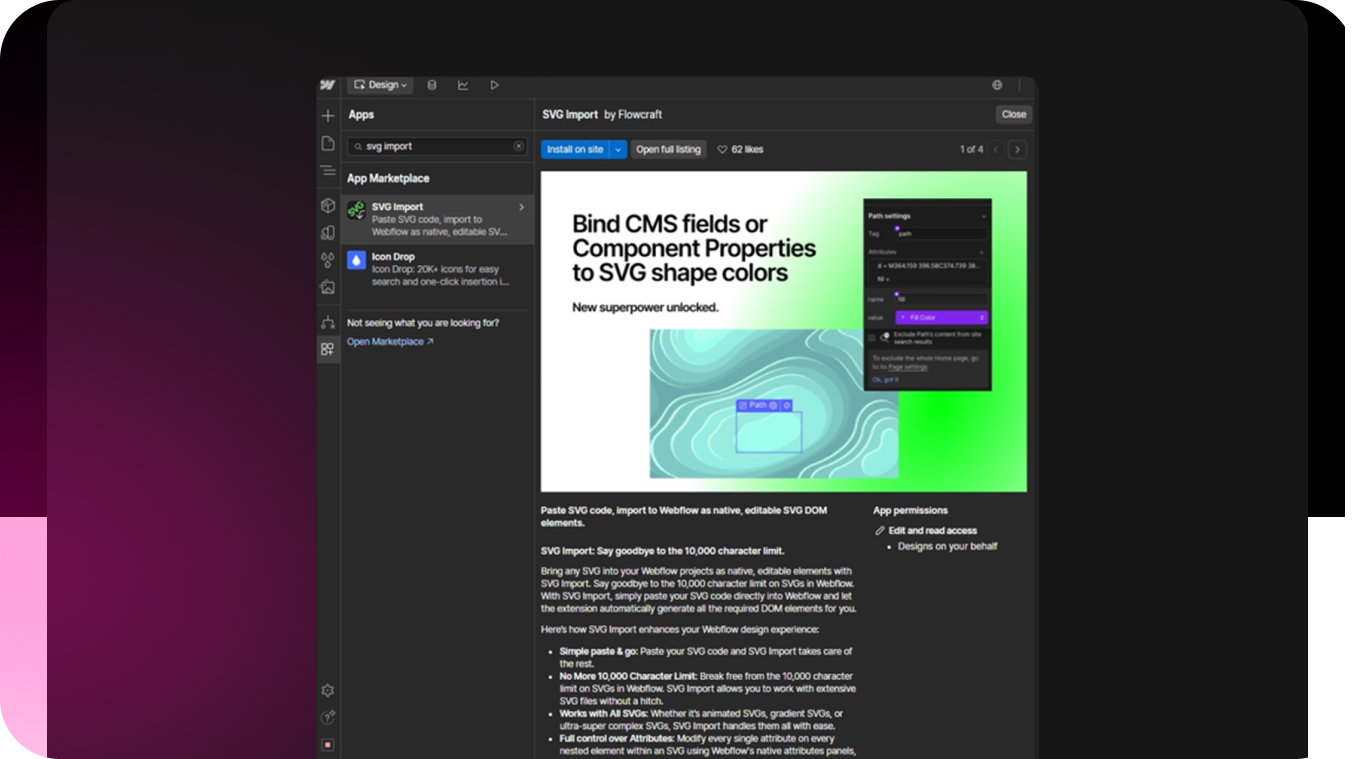1355x759 pixels.
Task: Click the '1 of 4' page counter
Action: [x=971, y=149]
